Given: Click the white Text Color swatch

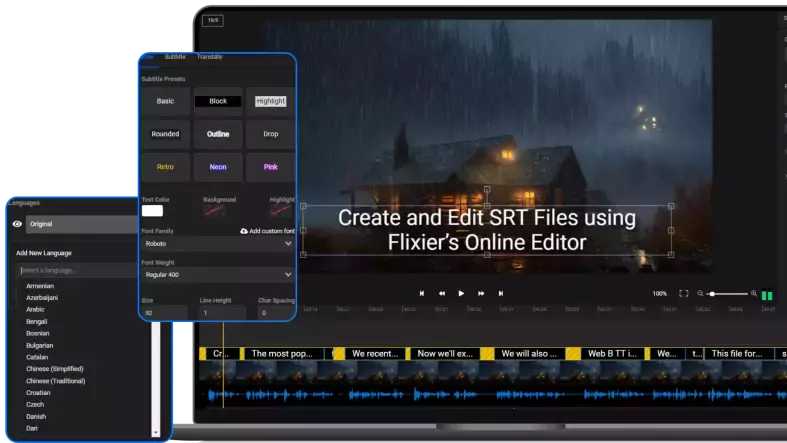Looking at the screenshot, I should 152,211.
